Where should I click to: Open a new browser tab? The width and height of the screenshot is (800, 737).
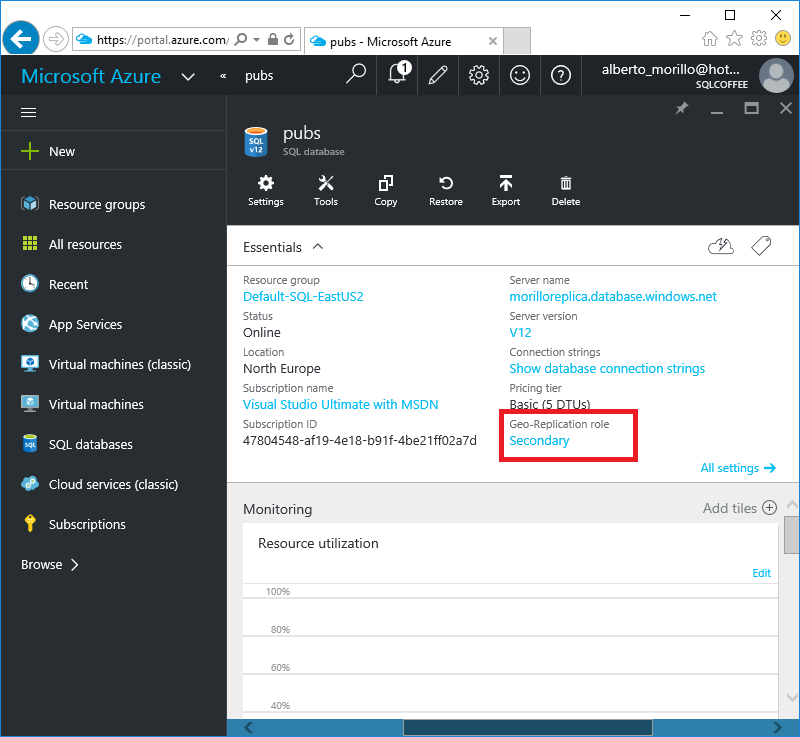click(x=517, y=41)
